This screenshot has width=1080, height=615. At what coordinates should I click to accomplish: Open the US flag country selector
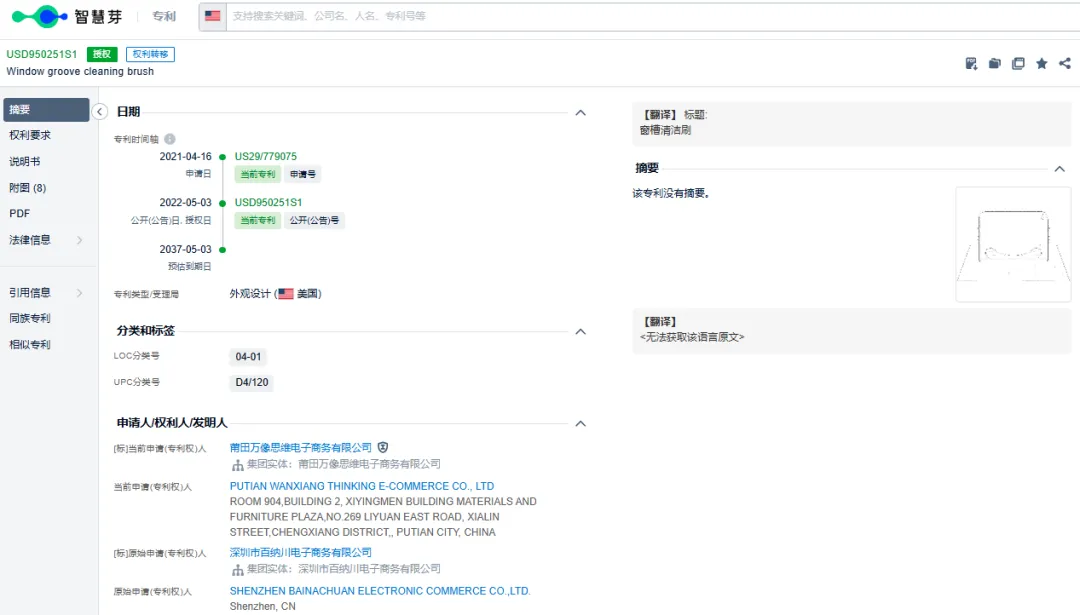[x=213, y=16]
